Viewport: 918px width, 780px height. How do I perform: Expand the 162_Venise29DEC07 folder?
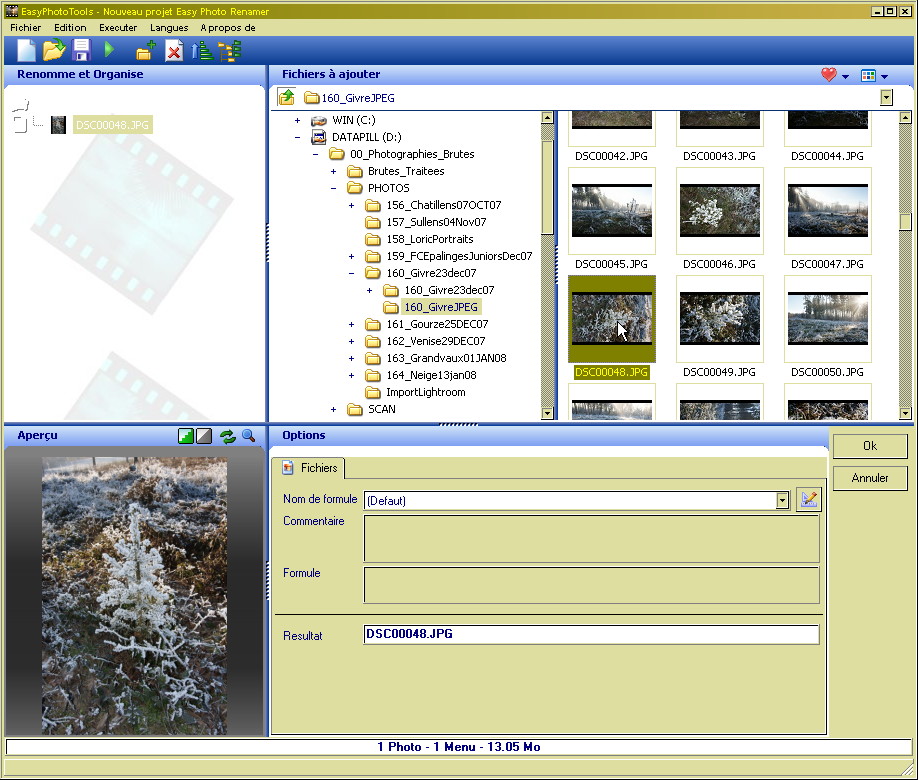click(351, 341)
